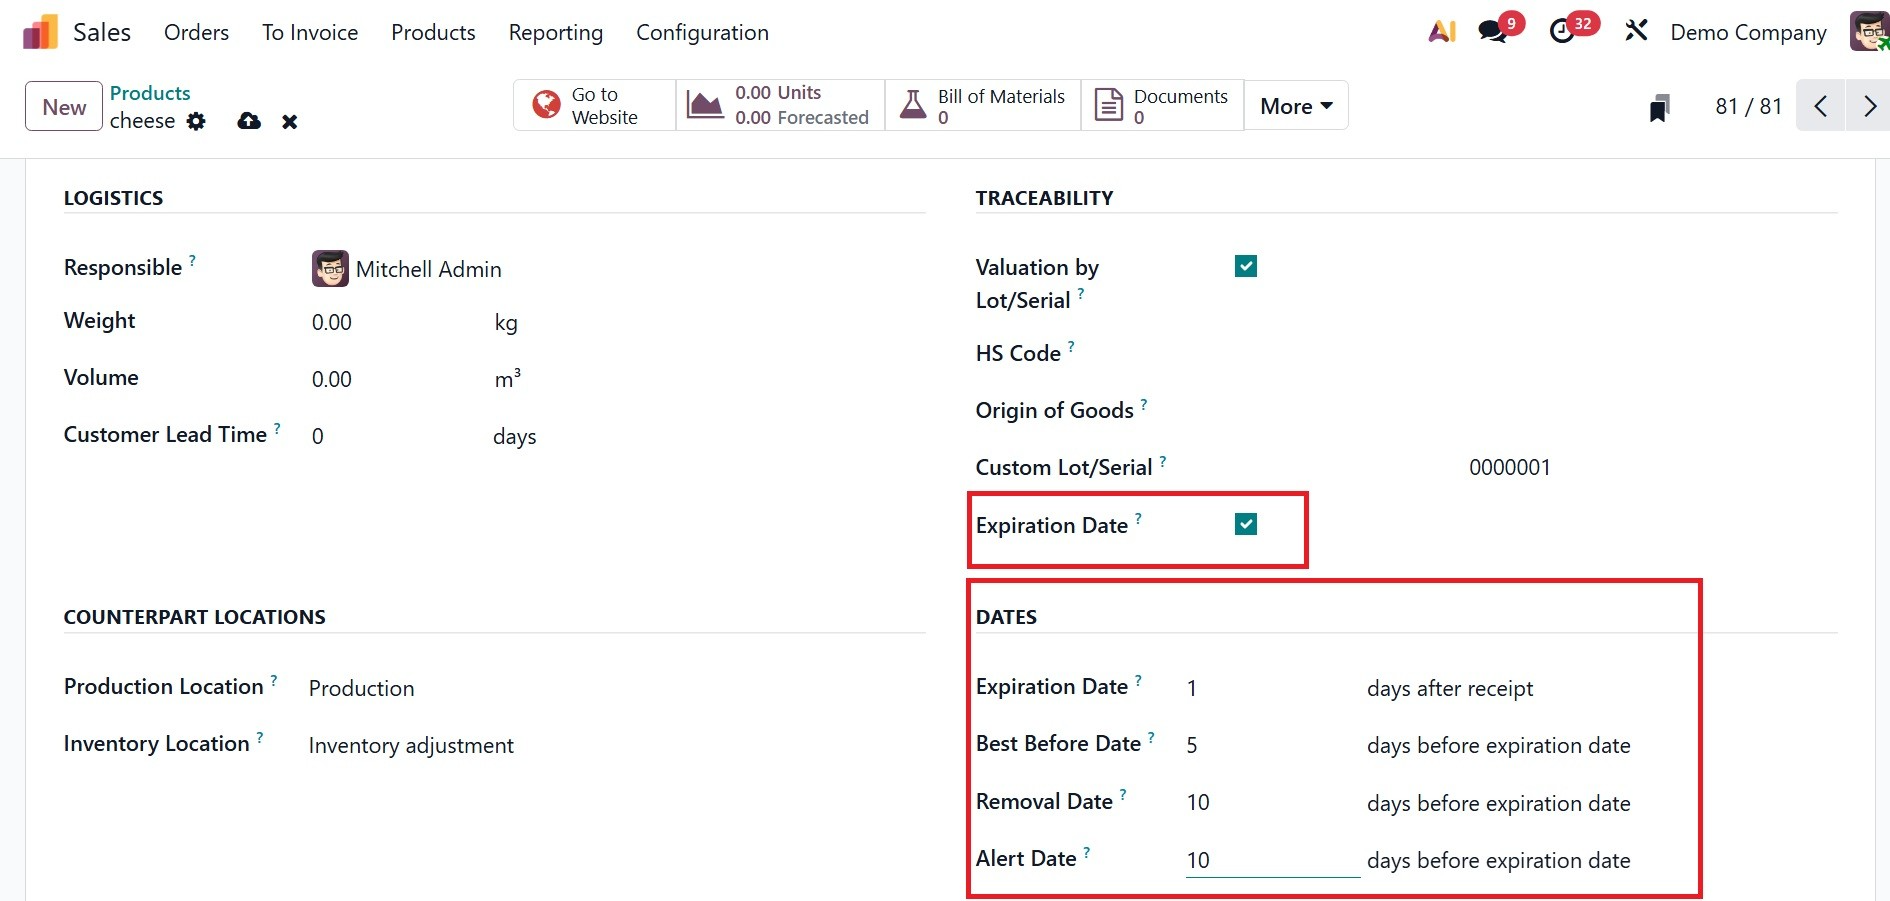Open the messages icon showing 9 conversations
The image size is (1890, 901).
point(1493,31)
